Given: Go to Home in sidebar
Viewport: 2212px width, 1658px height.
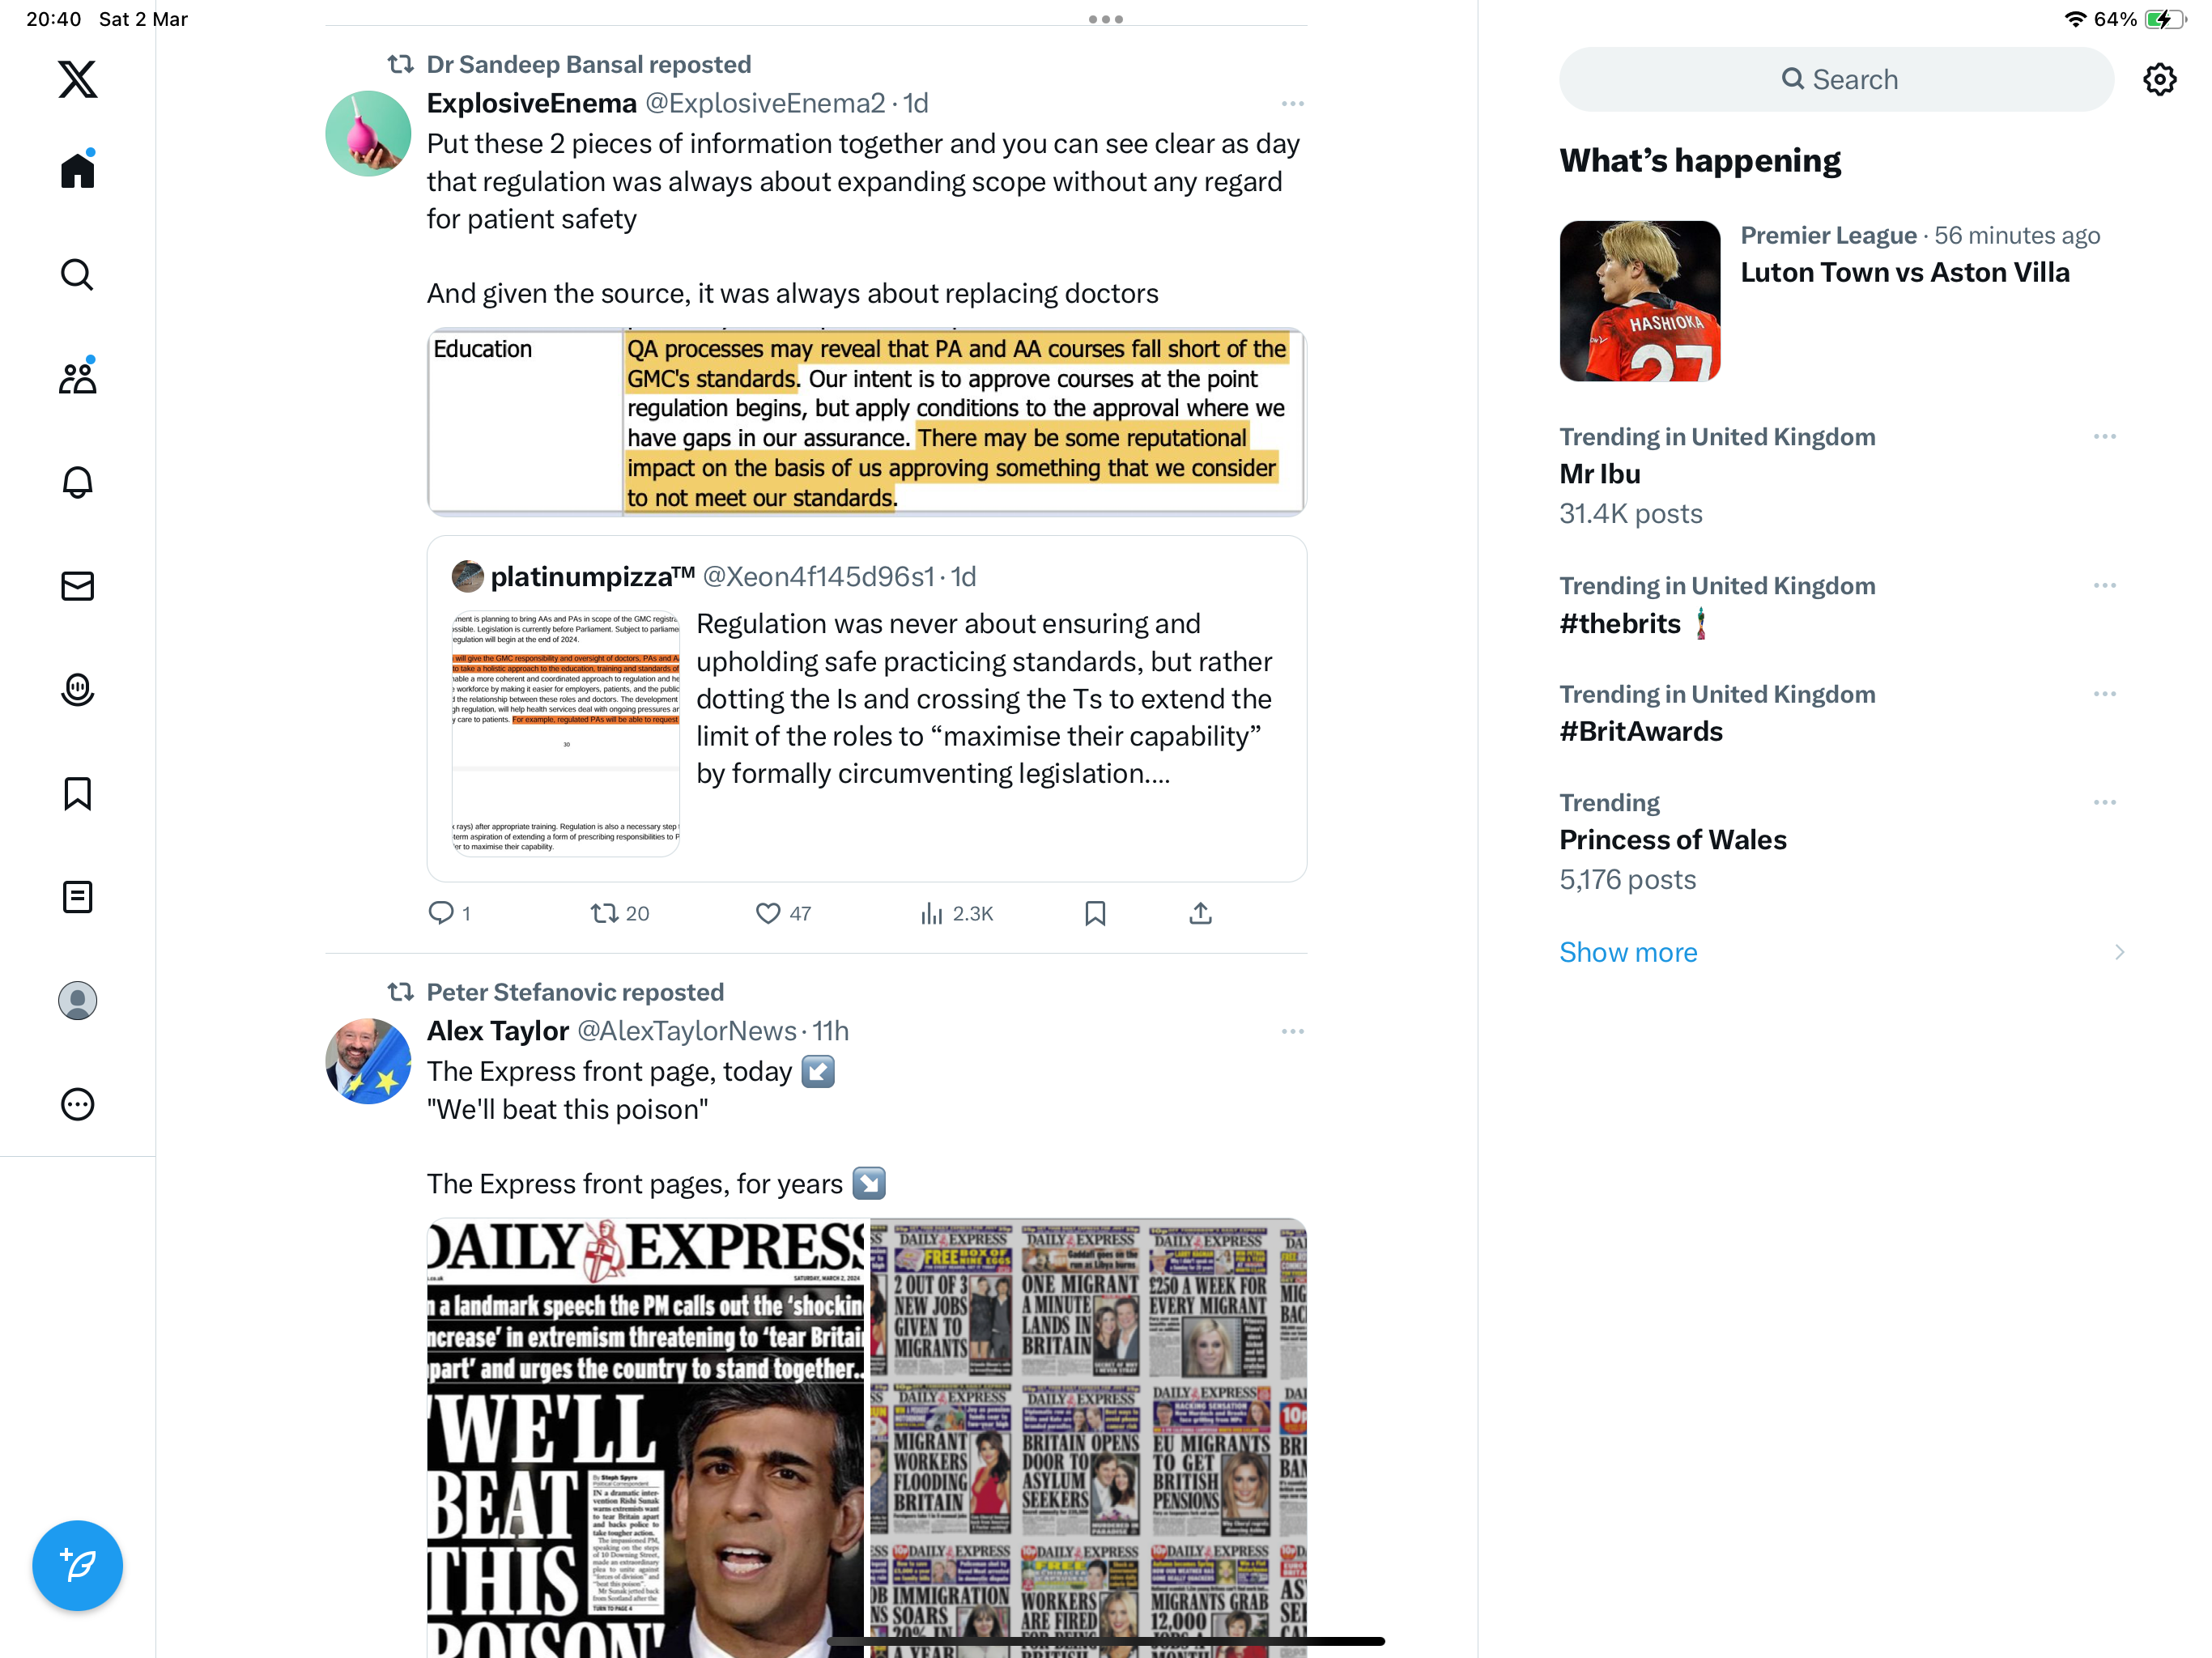Looking at the screenshot, I should tap(77, 170).
